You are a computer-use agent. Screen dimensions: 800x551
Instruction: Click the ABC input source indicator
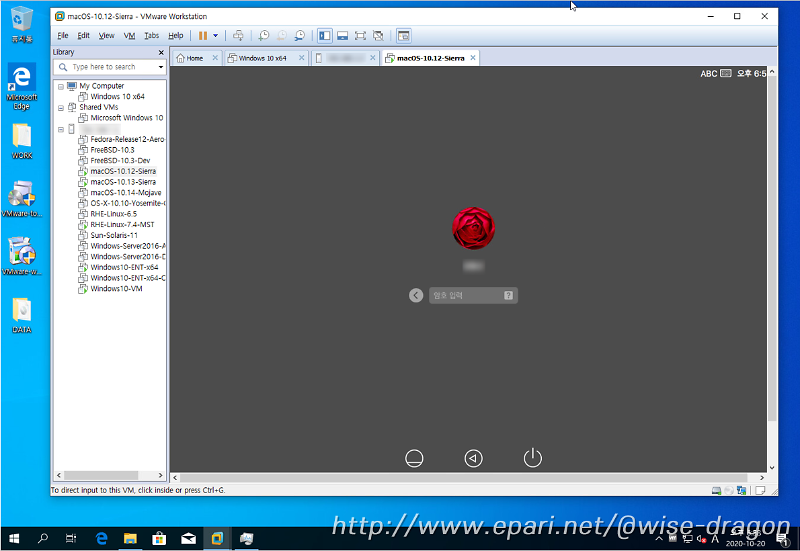coord(716,73)
